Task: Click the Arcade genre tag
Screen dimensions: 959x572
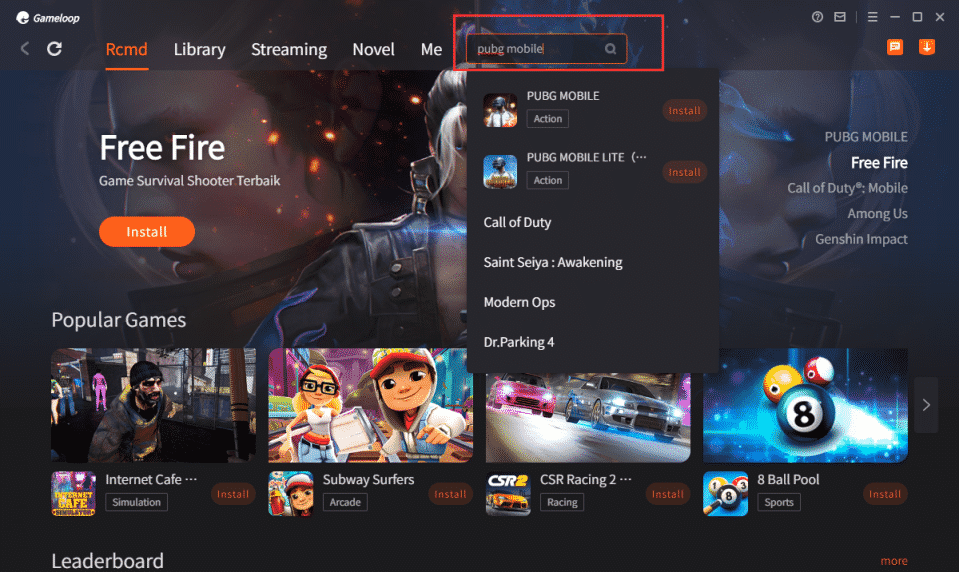Action: (x=345, y=502)
